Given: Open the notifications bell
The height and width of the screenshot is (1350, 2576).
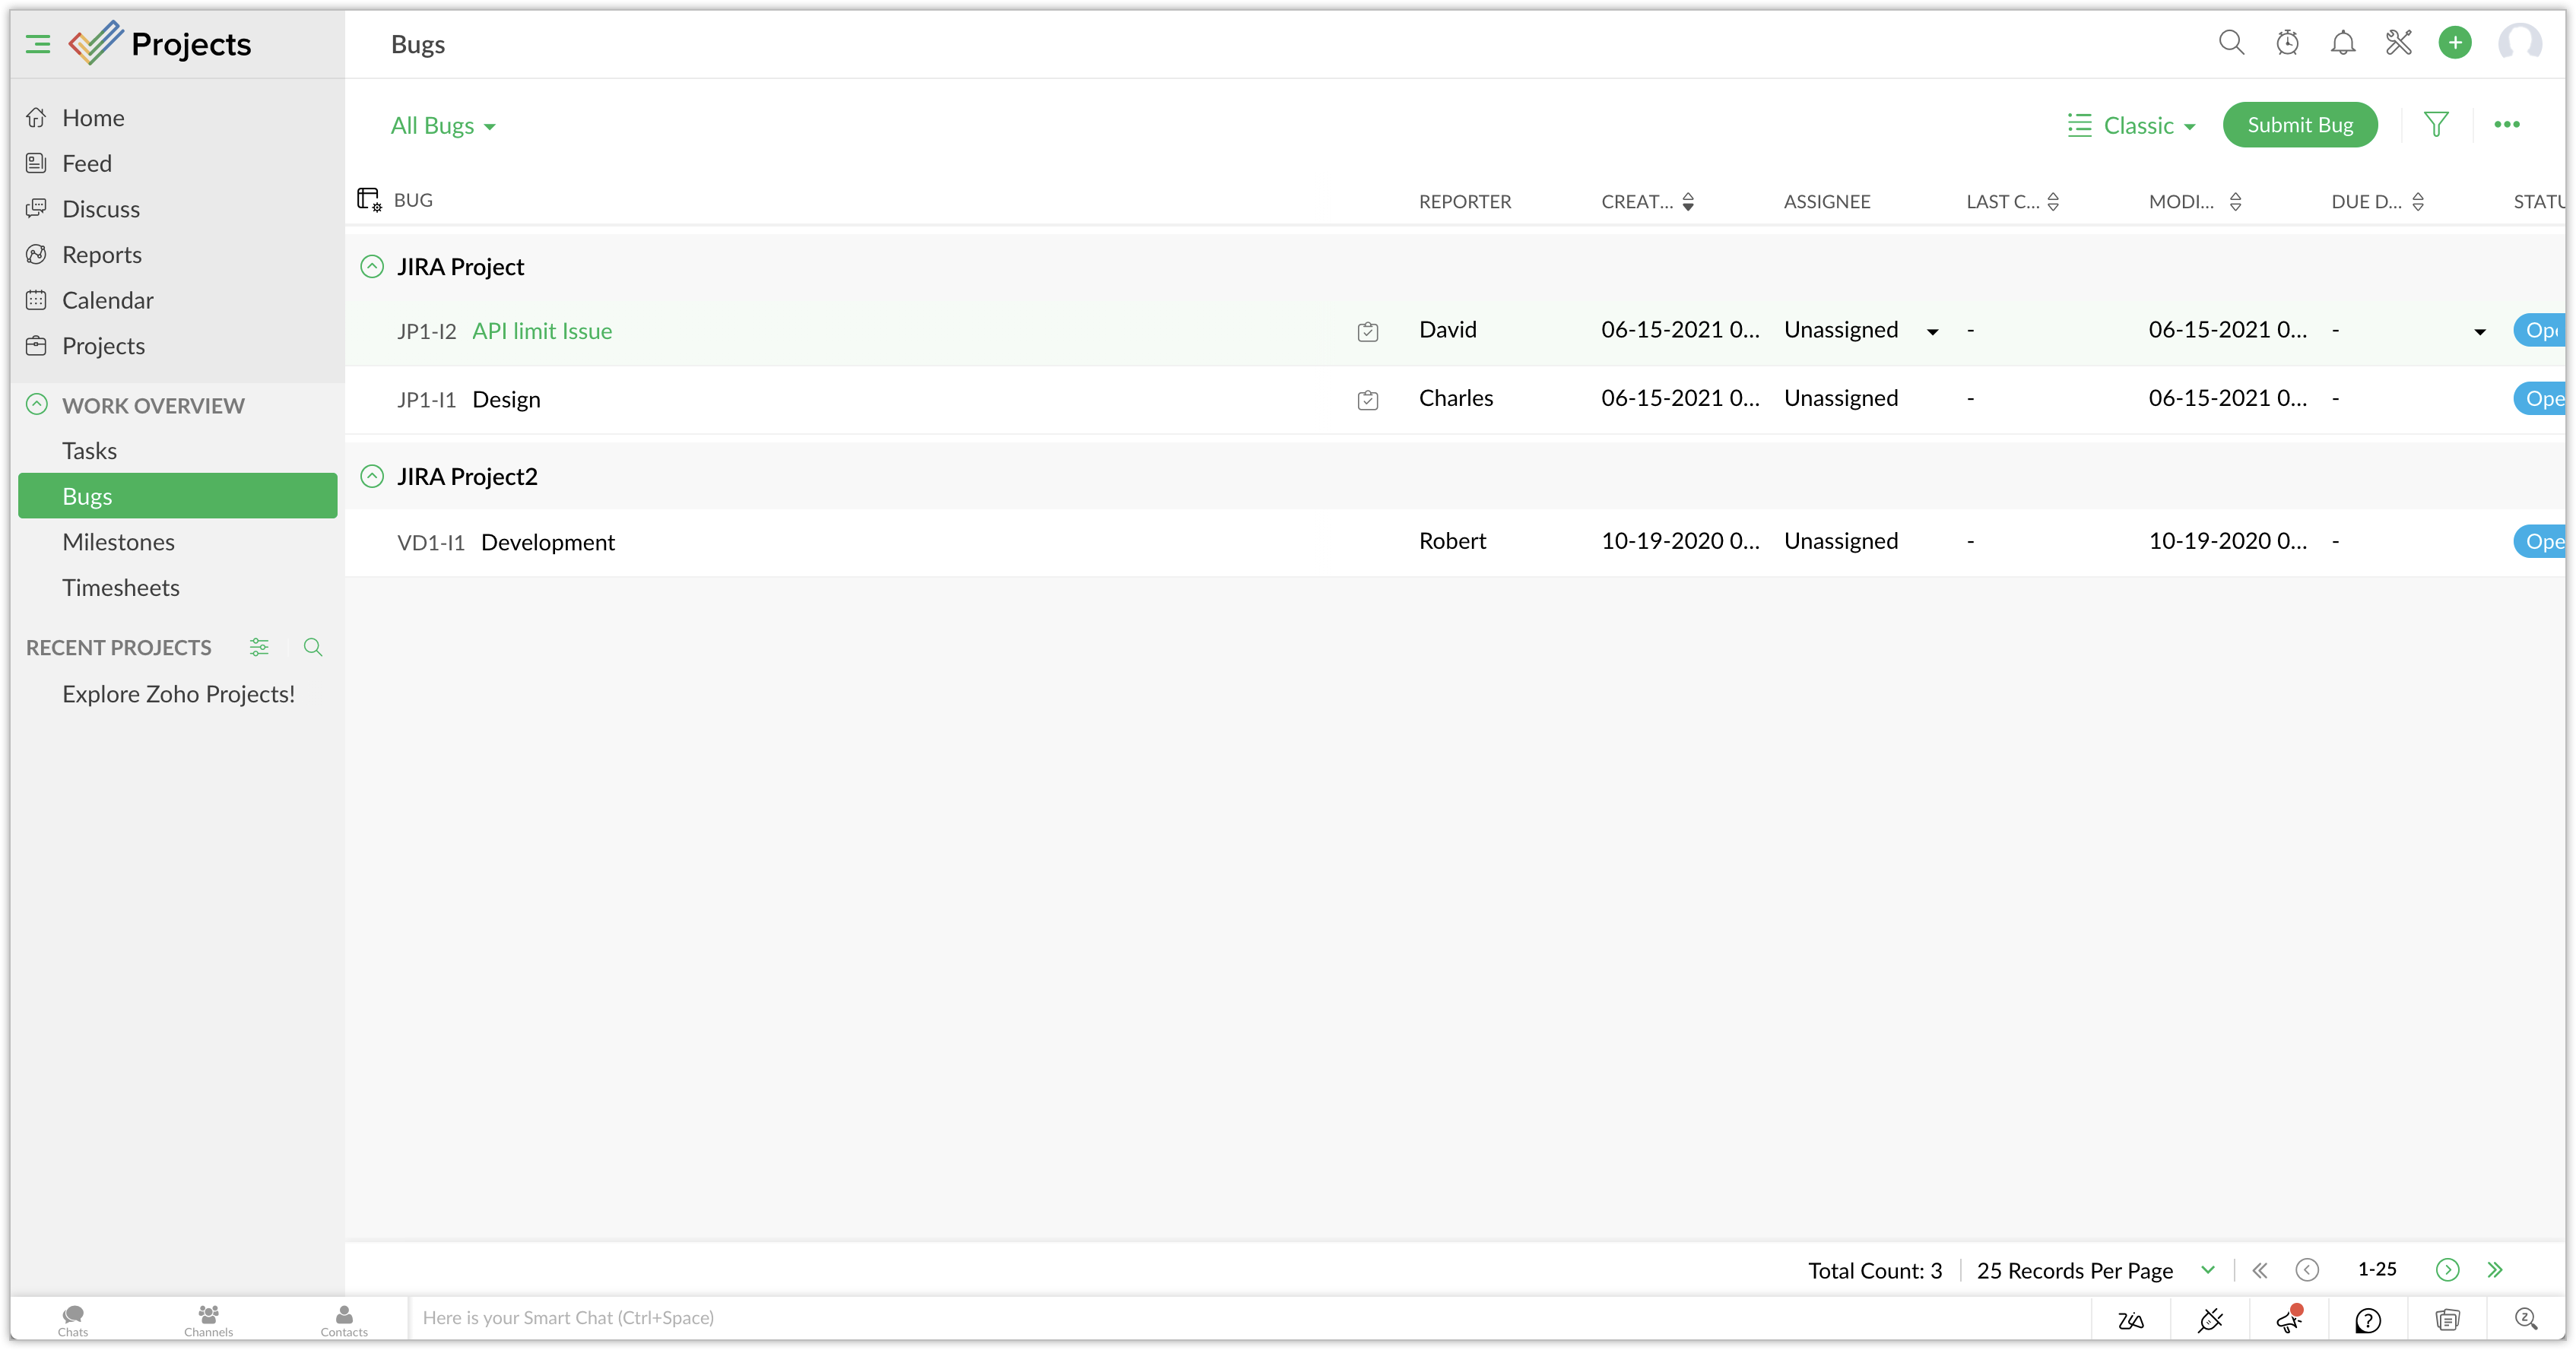Looking at the screenshot, I should 2343,43.
